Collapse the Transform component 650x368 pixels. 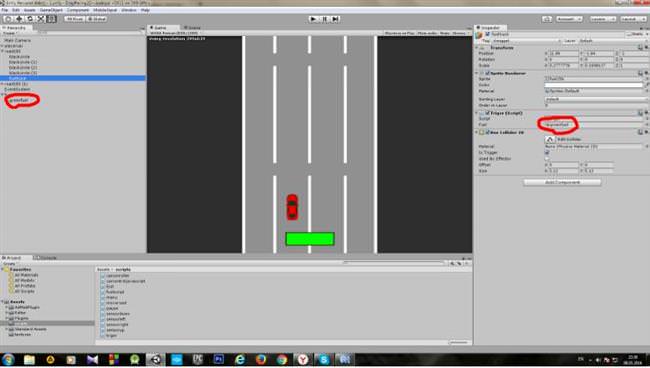[477, 48]
